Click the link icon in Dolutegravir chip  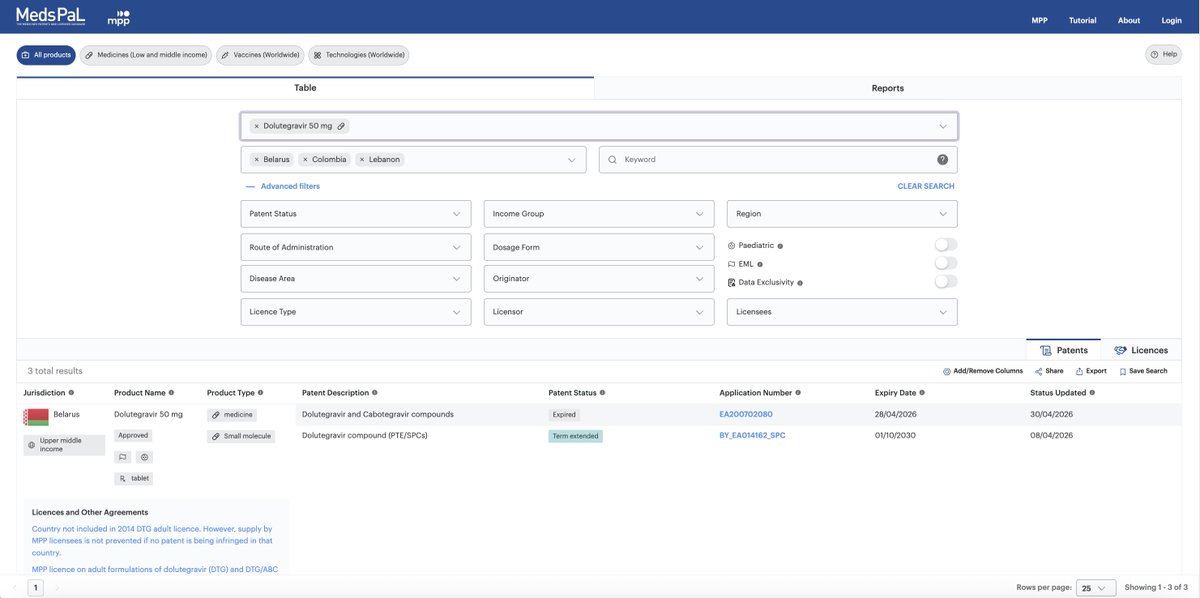click(x=341, y=126)
